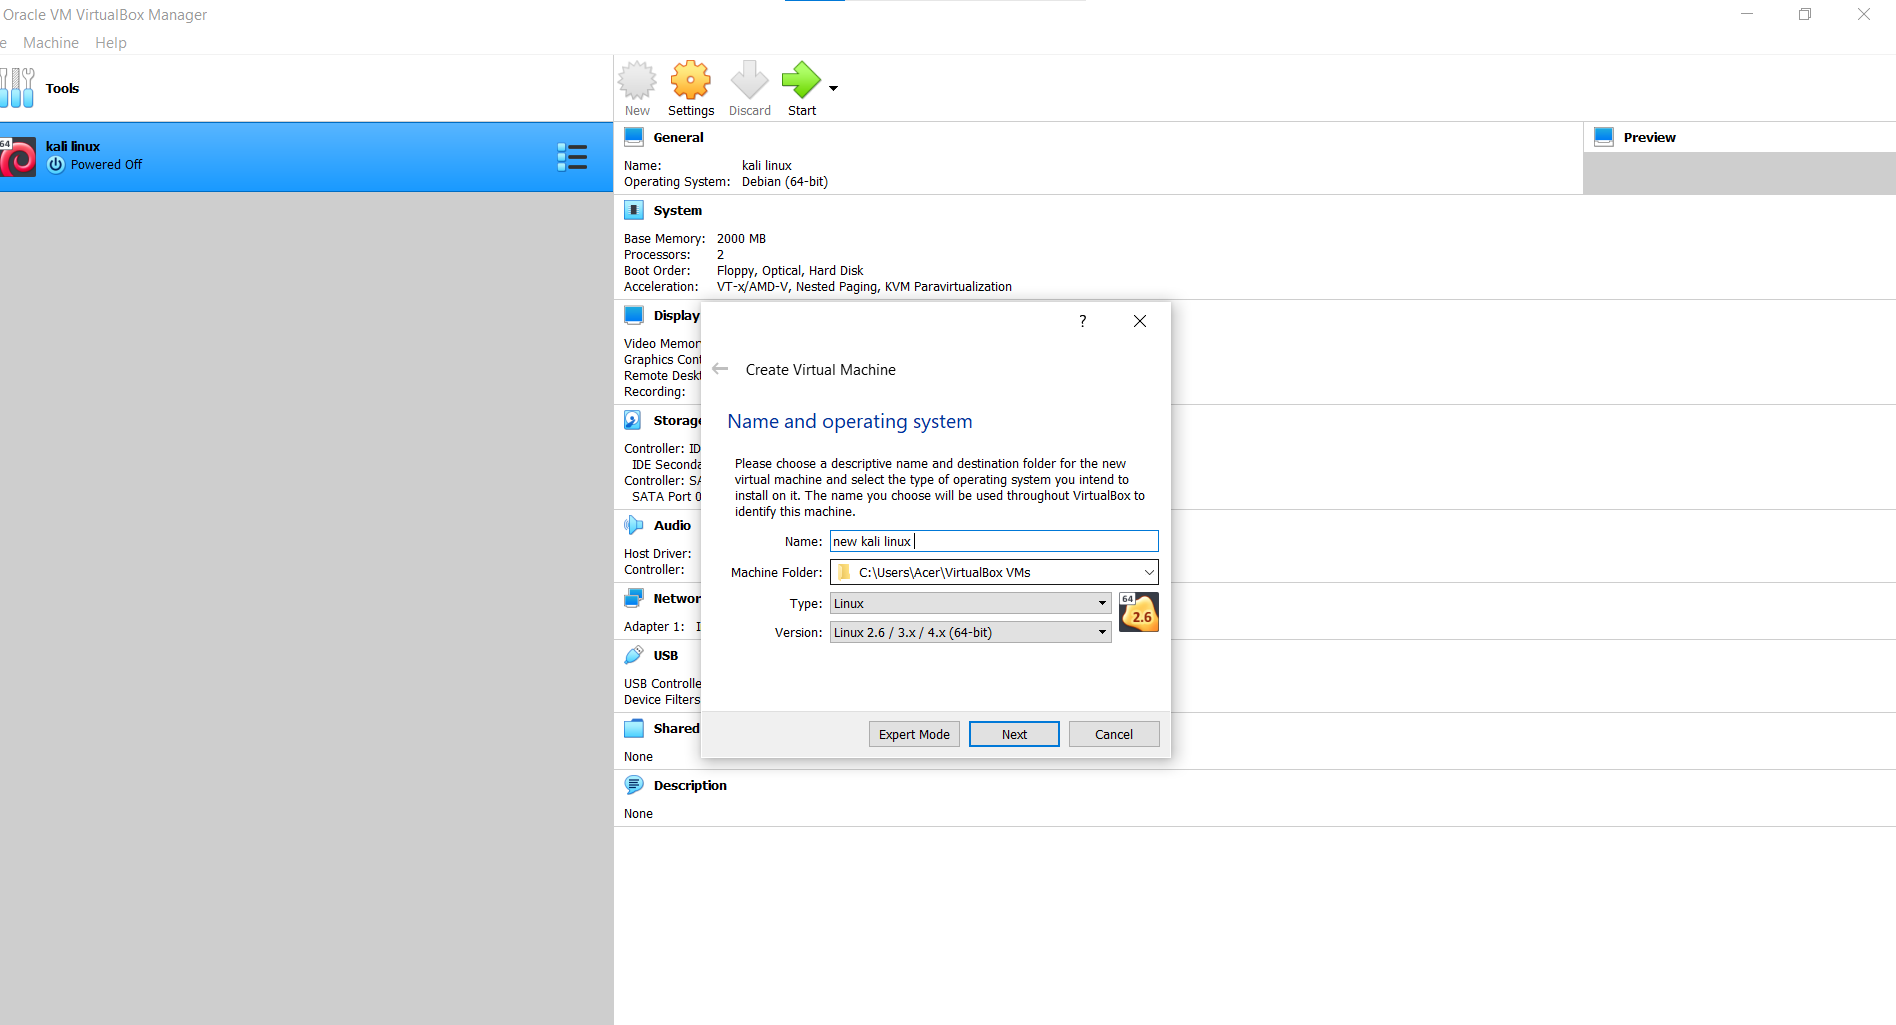Open the kali linux VM list menu icon
Screen dimensions: 1896x1025
coord(572,157)
